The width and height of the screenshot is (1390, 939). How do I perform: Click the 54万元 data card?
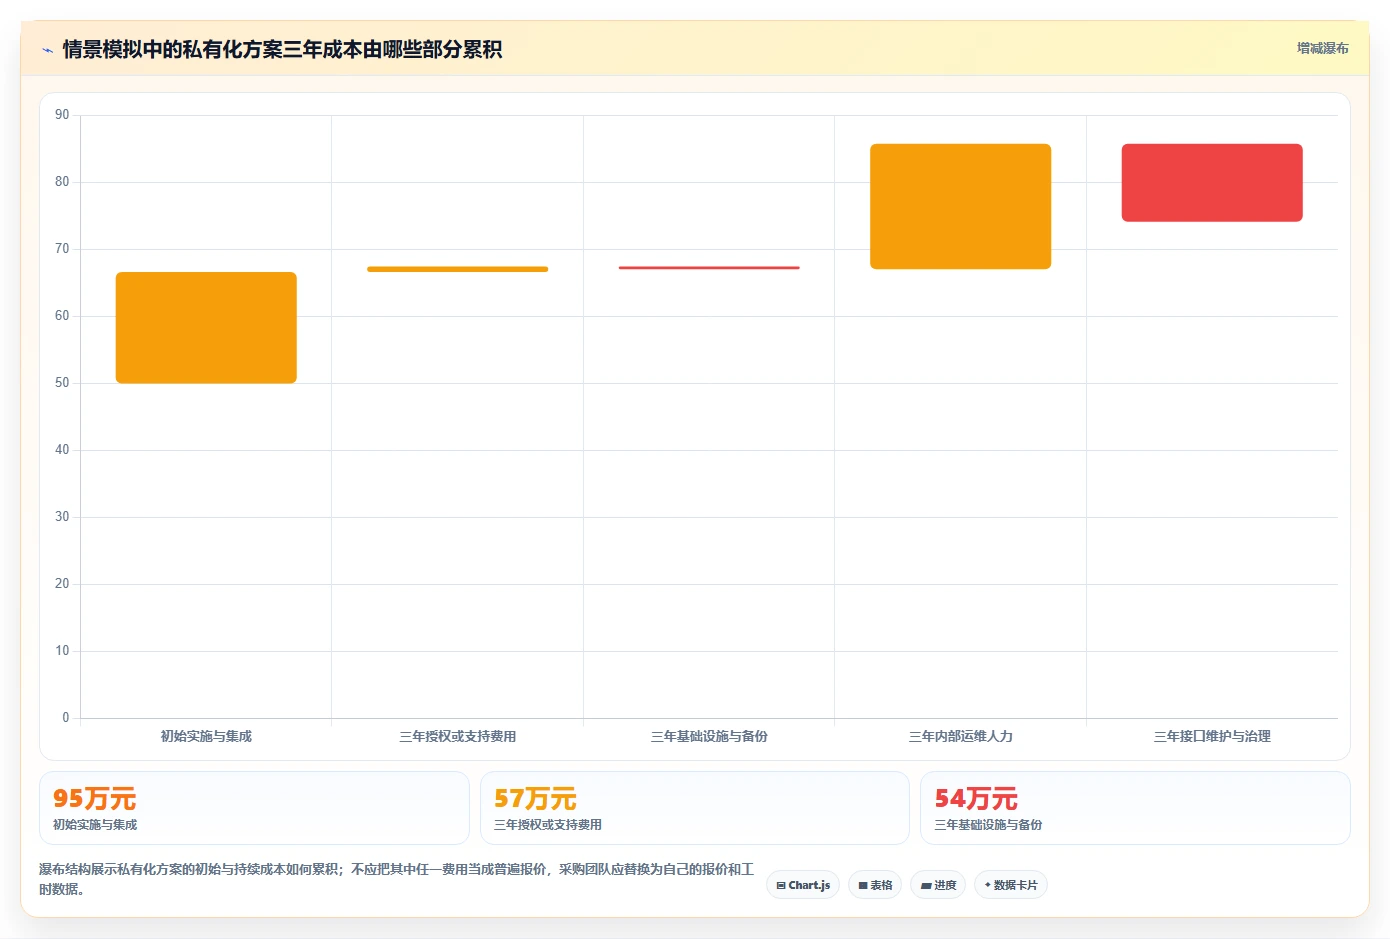[1135, 808]
